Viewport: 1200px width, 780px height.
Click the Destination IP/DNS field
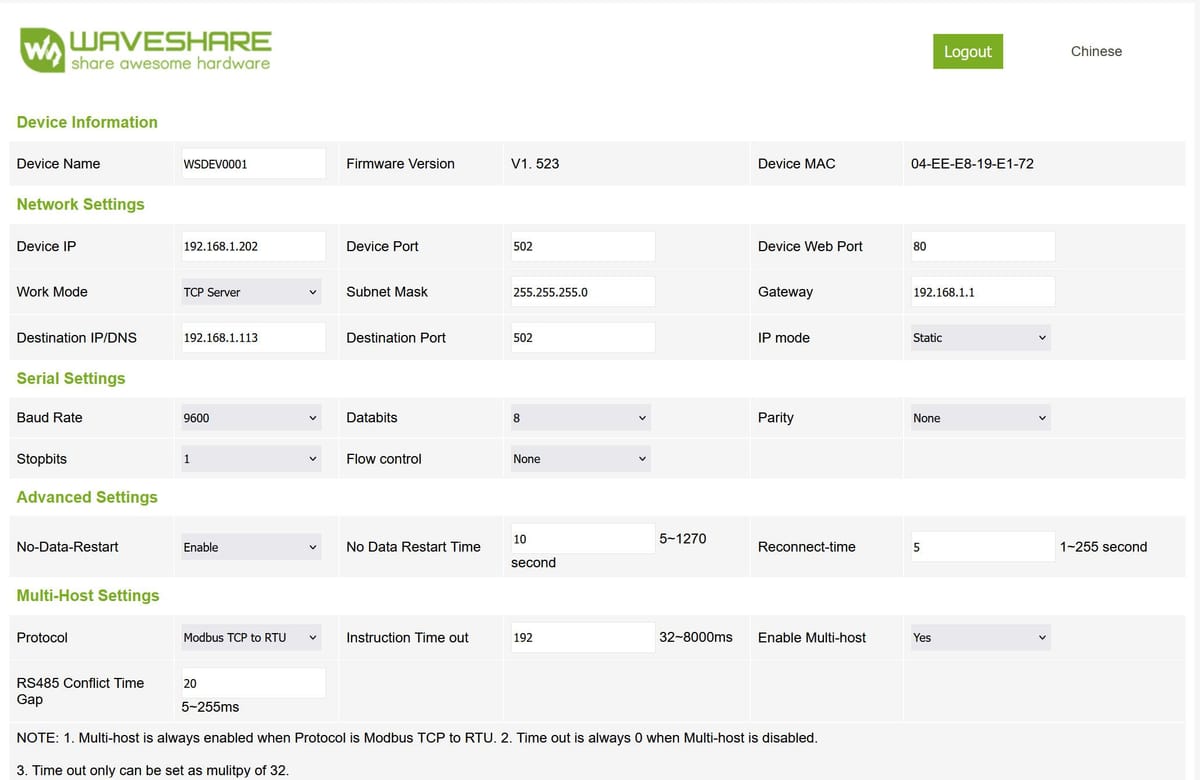[254, 338]
